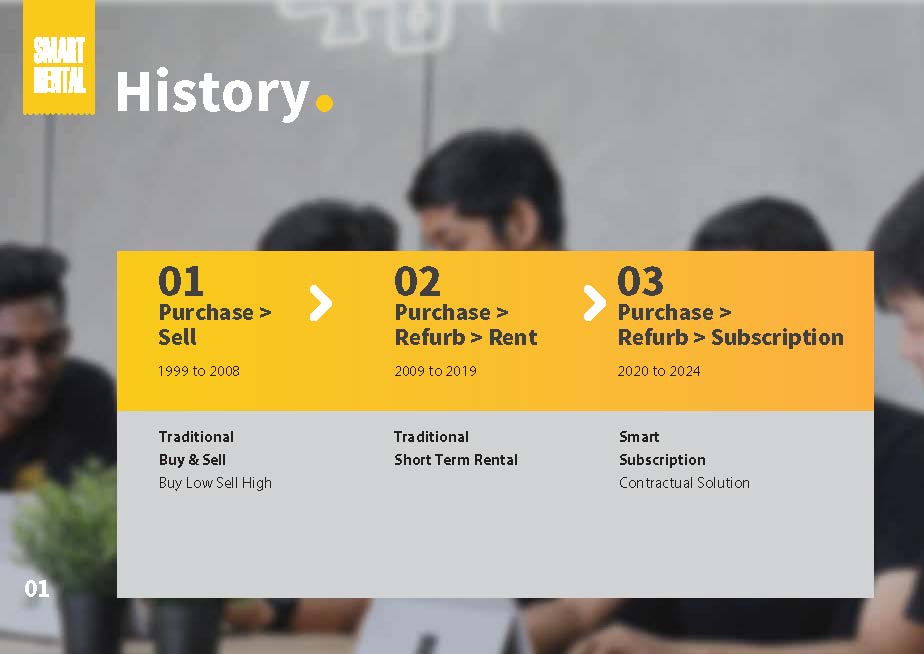Viewport: 924px width, 654px height.
Task: Click the "Buy & Sell" label
Action: coord(192,460)
